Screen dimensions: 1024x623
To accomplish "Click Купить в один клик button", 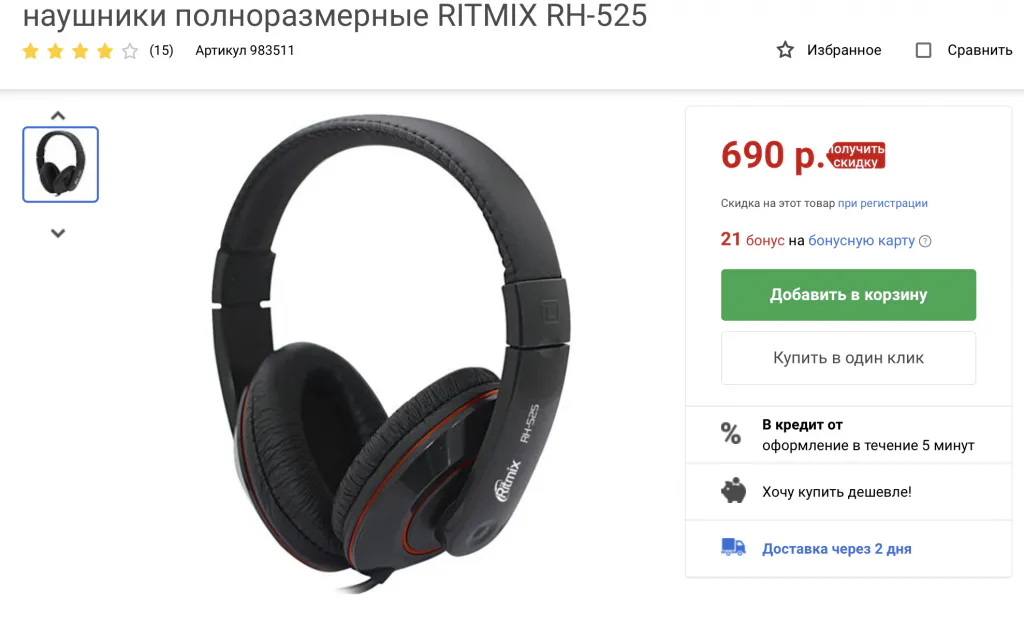I will (848, 358).
